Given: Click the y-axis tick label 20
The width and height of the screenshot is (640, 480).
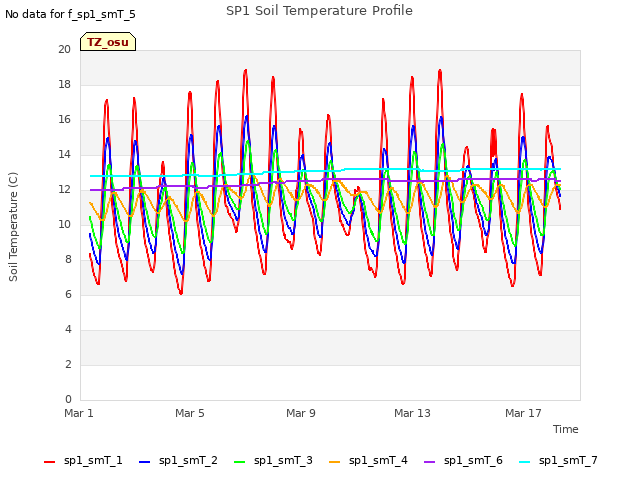Looking at the screenshot, I should (x=64, y=49).
